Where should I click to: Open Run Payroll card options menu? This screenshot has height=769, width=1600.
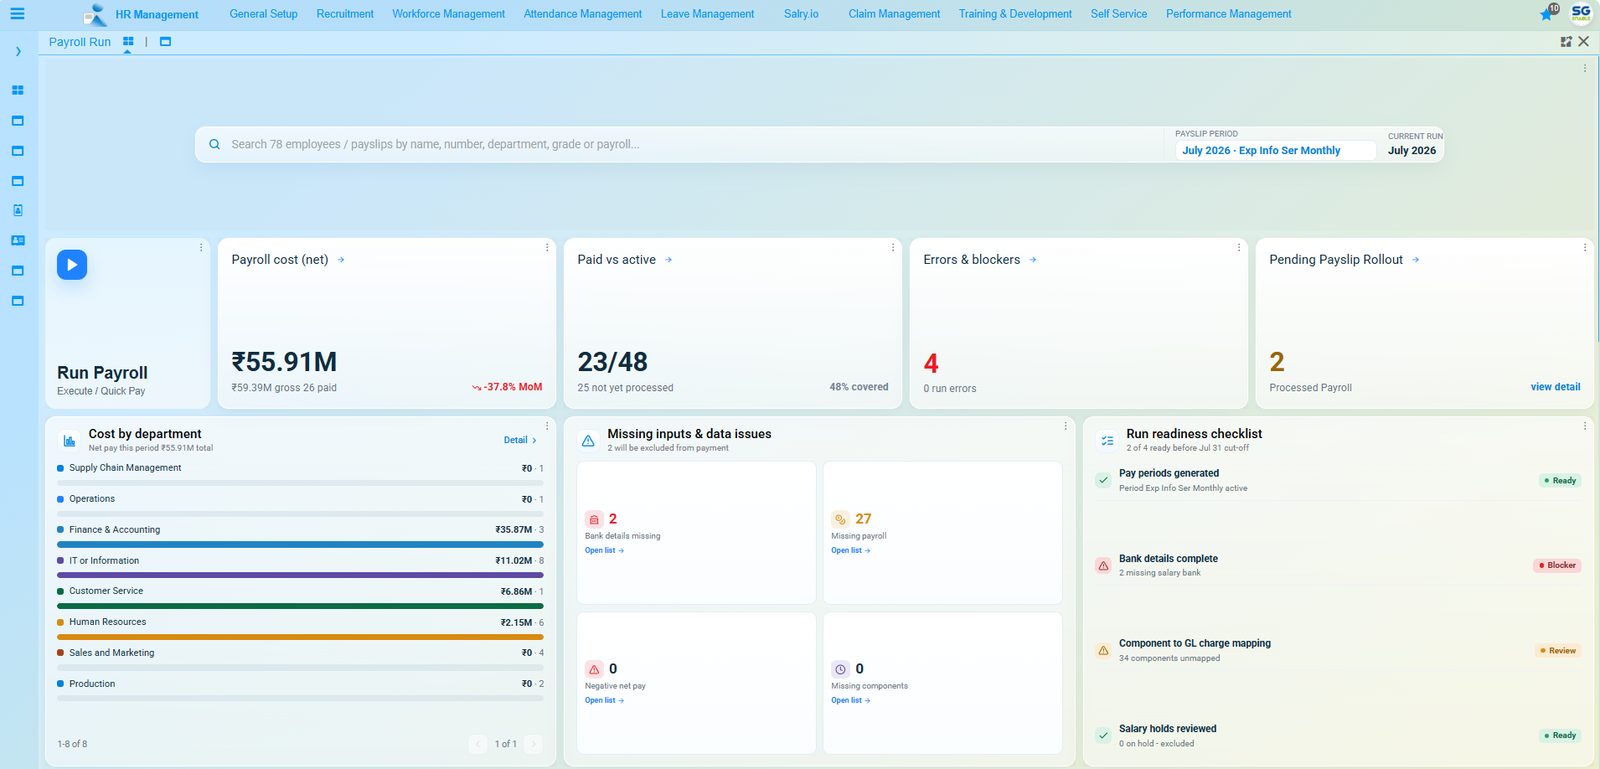(201, 247)
